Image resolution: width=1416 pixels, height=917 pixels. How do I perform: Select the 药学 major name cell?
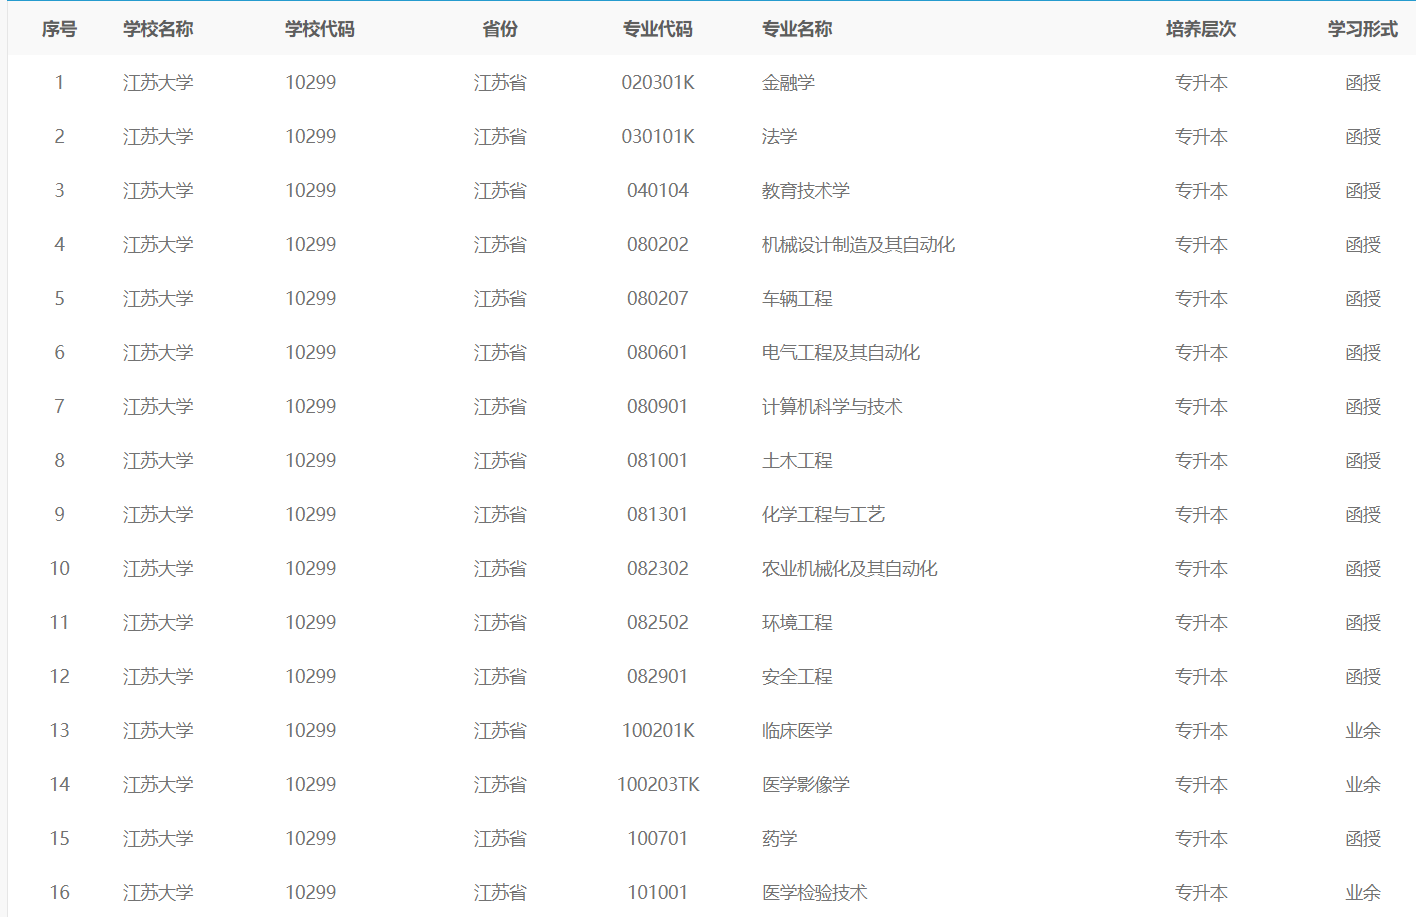(779, 839)
